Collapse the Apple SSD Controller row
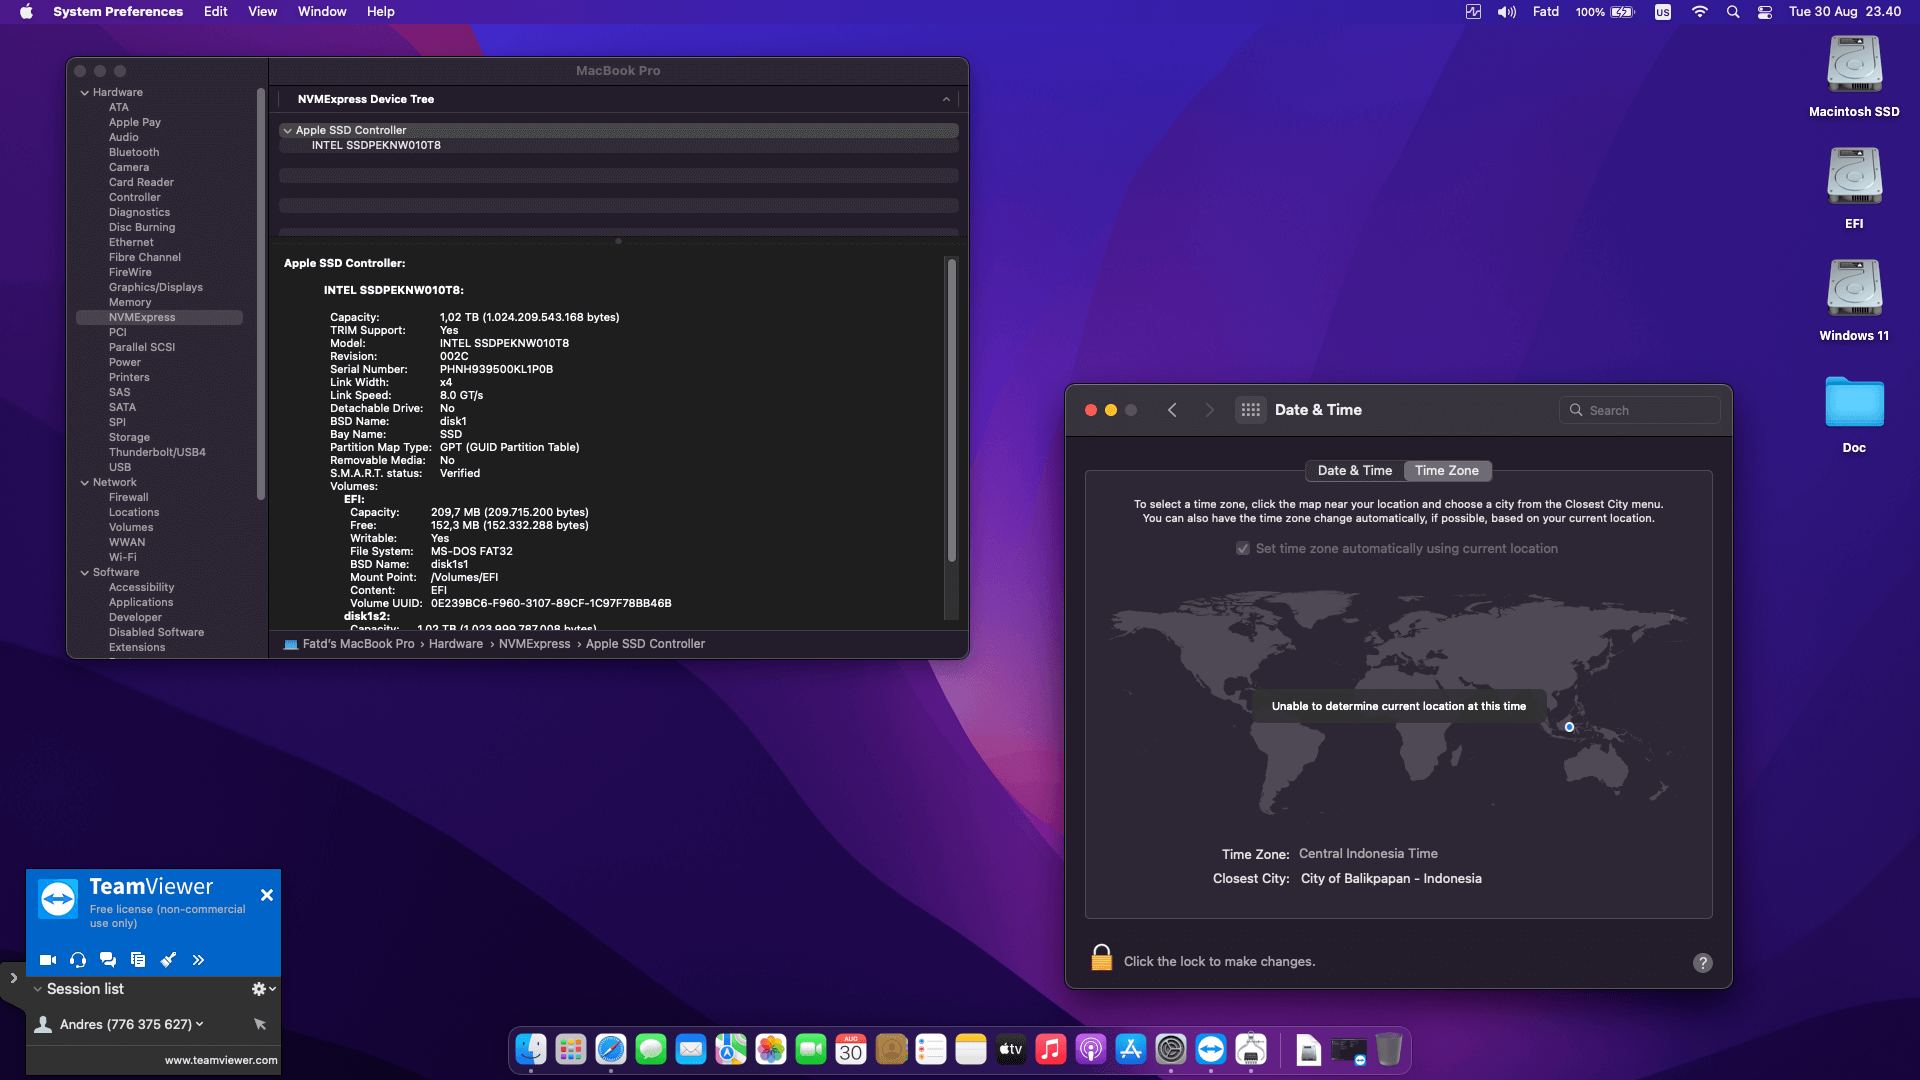The image size is (1920, 1080). (288, 130)
